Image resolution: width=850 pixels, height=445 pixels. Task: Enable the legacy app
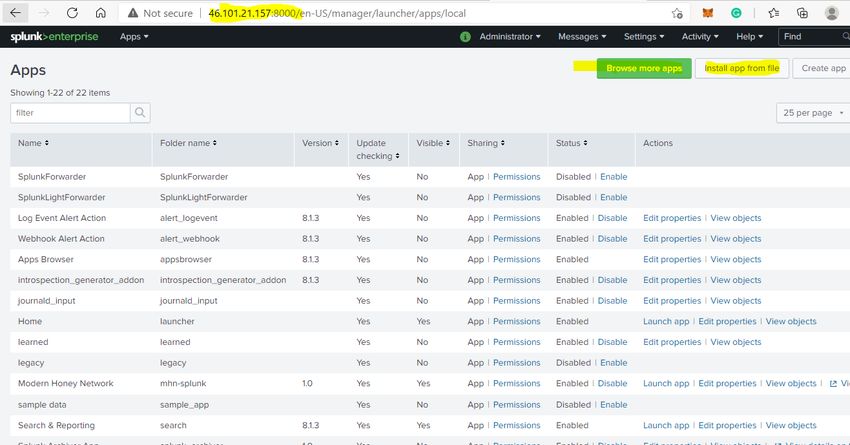pyautogui.click(x=614, y=363)
